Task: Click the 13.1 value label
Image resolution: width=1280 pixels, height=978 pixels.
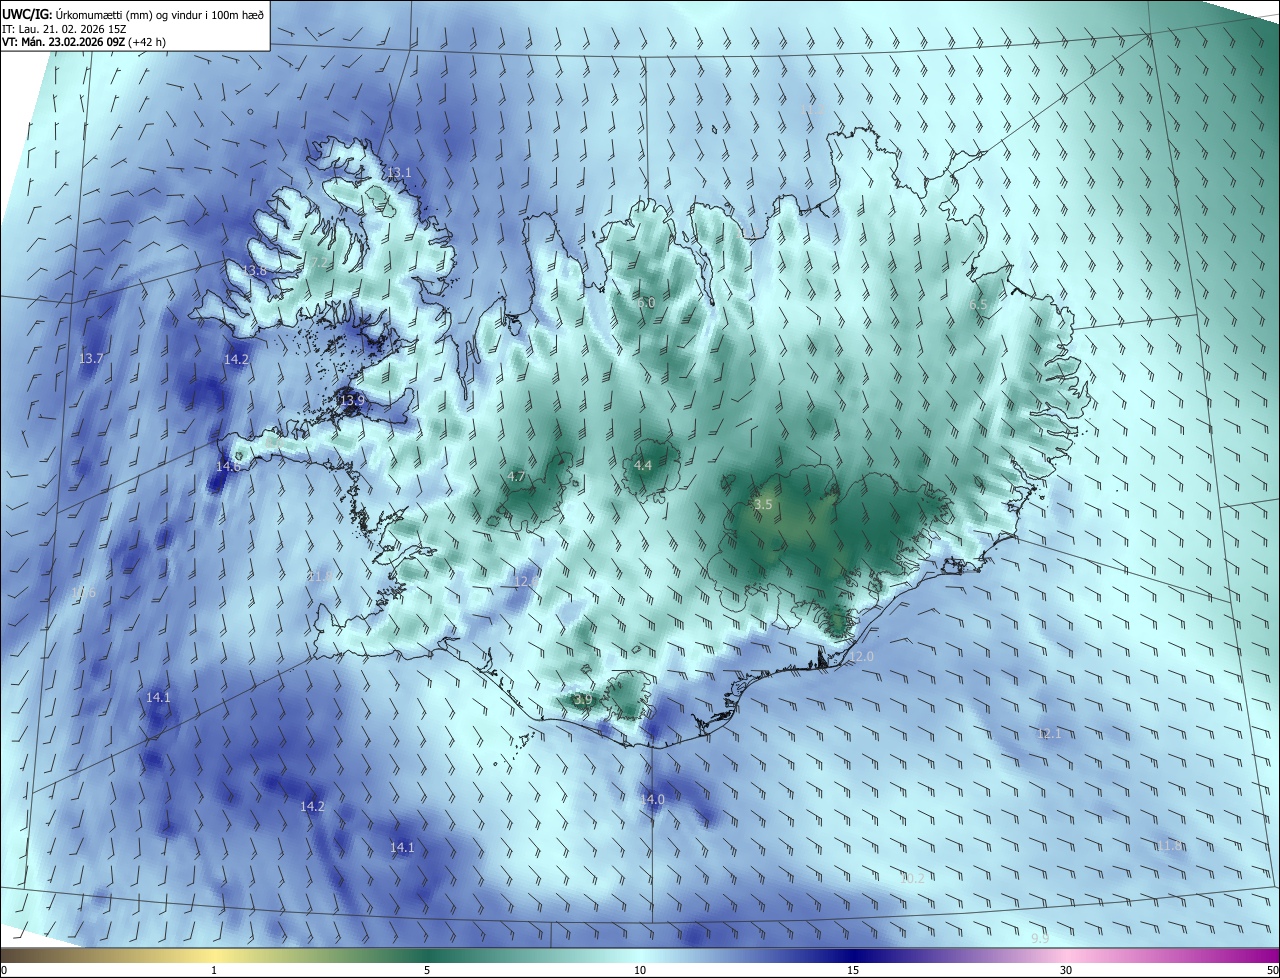Action: 400,173
